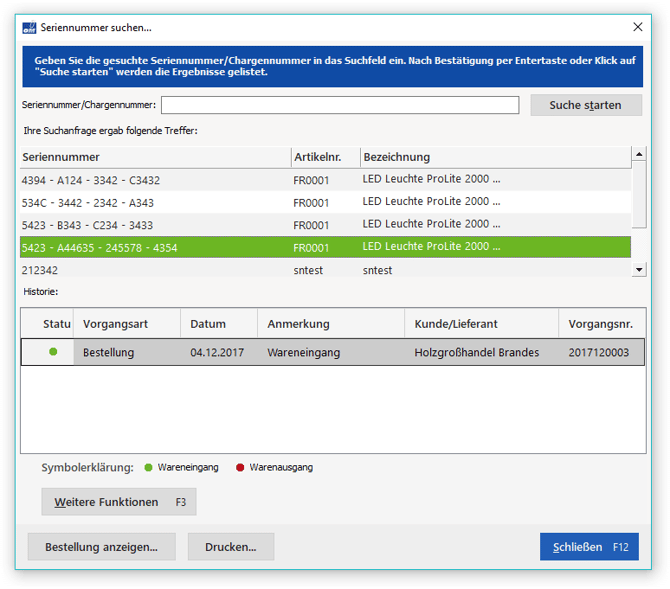Click green status dot in Bestellung row

click(53, 352)
